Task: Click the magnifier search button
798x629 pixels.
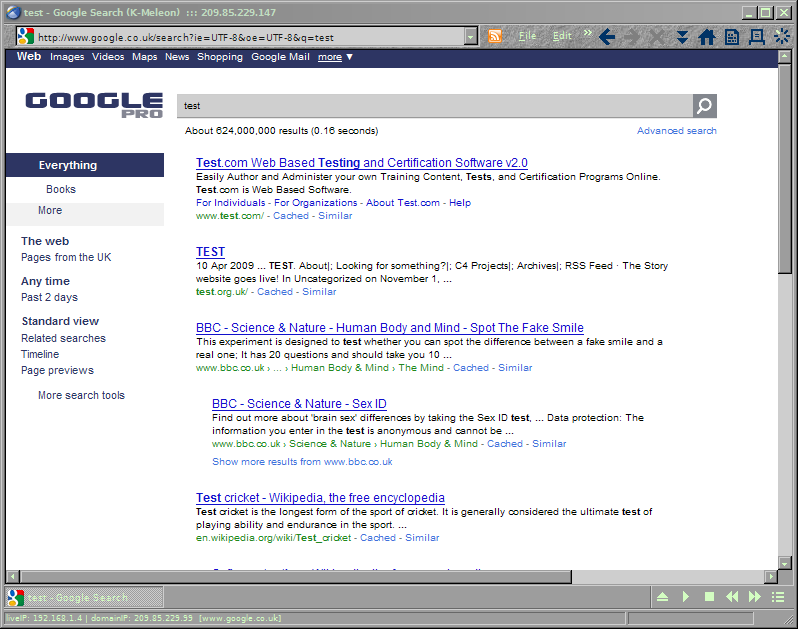Action: 704,106
